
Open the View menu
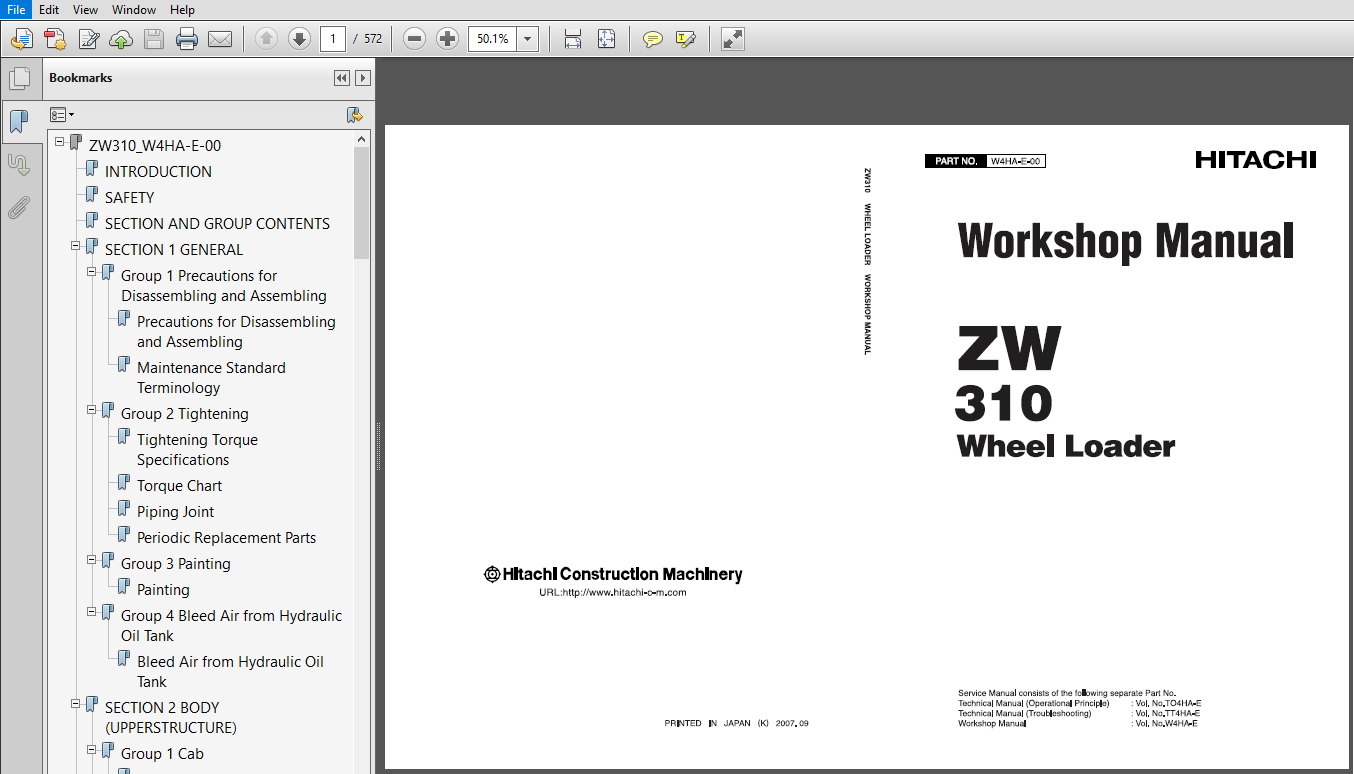(86, 9)
